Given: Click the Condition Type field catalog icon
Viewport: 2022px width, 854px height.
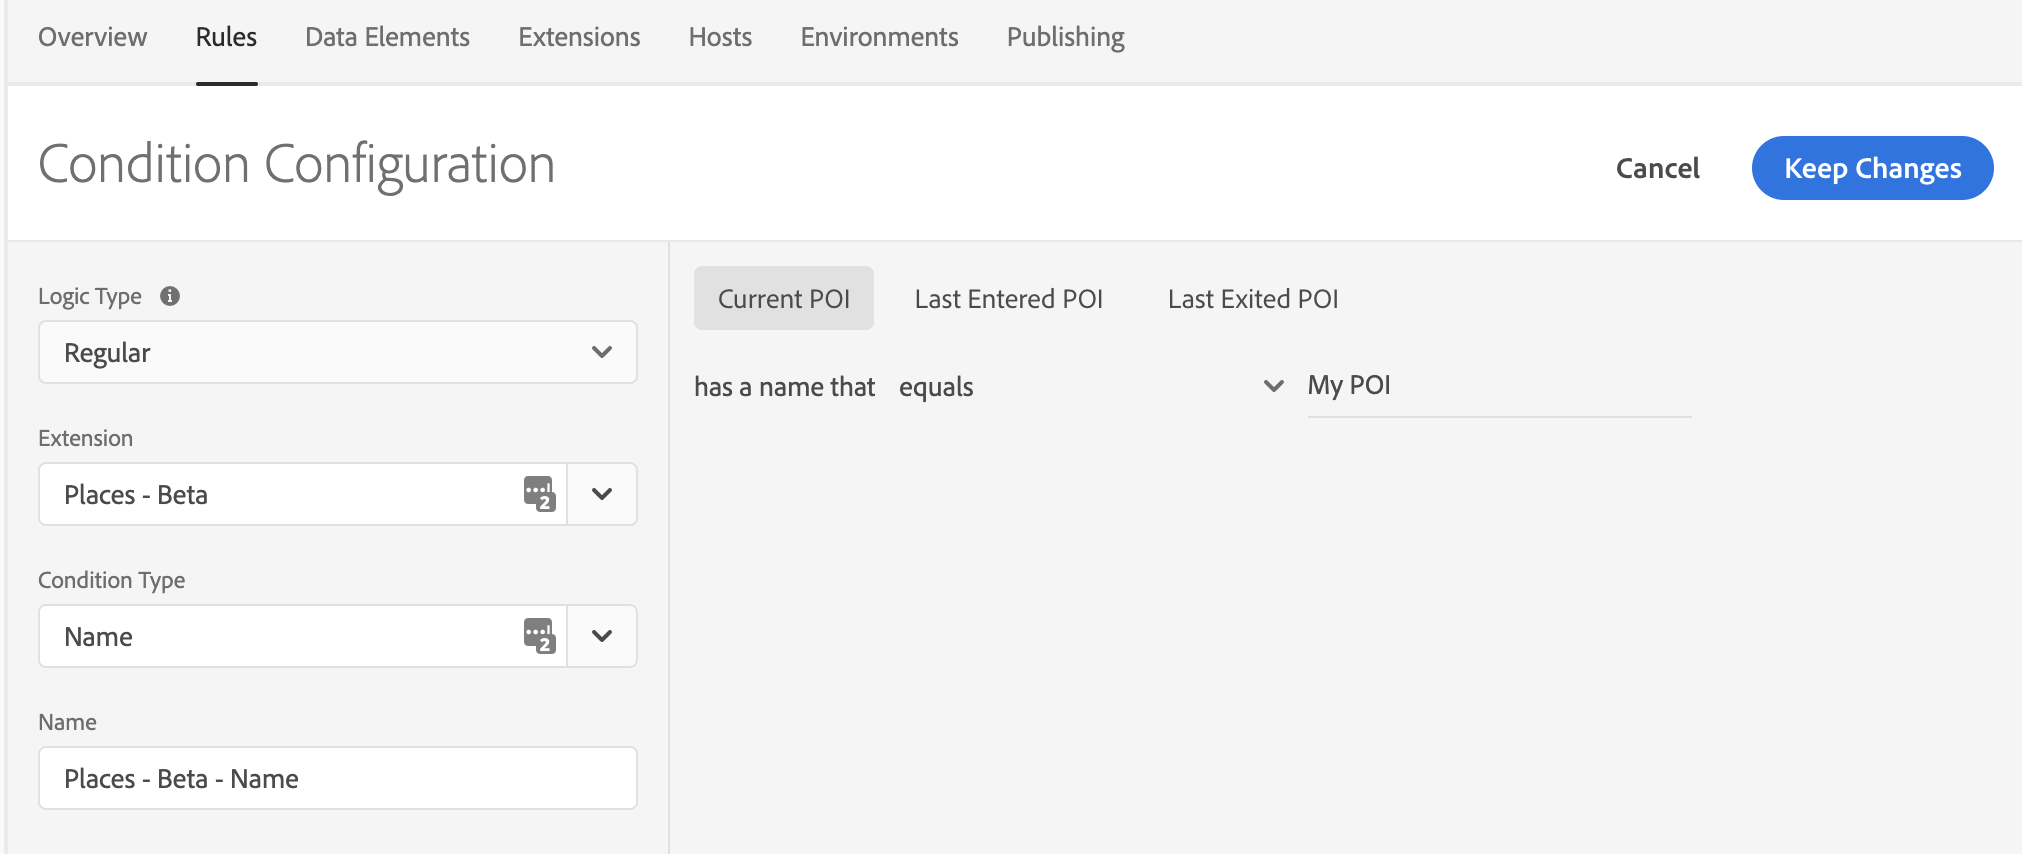Looking at the screenshot, I should pyautogui.click(x=539, y=636).
